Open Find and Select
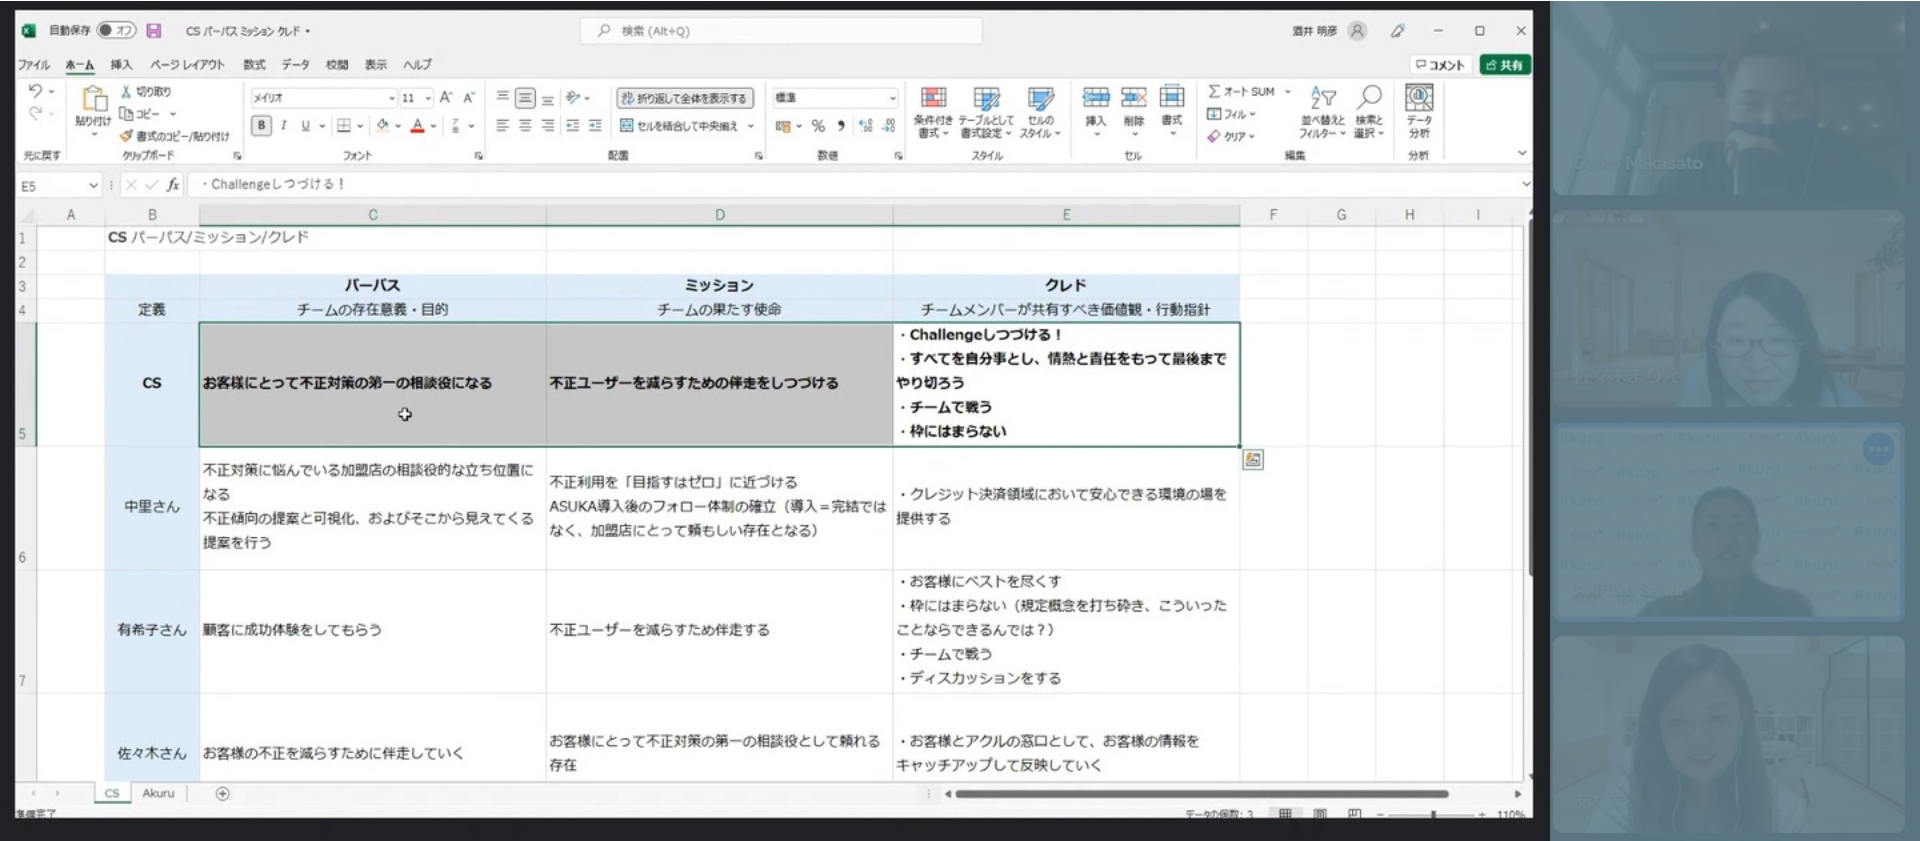Screen dimensions: 1920x841 point(1369,111)
